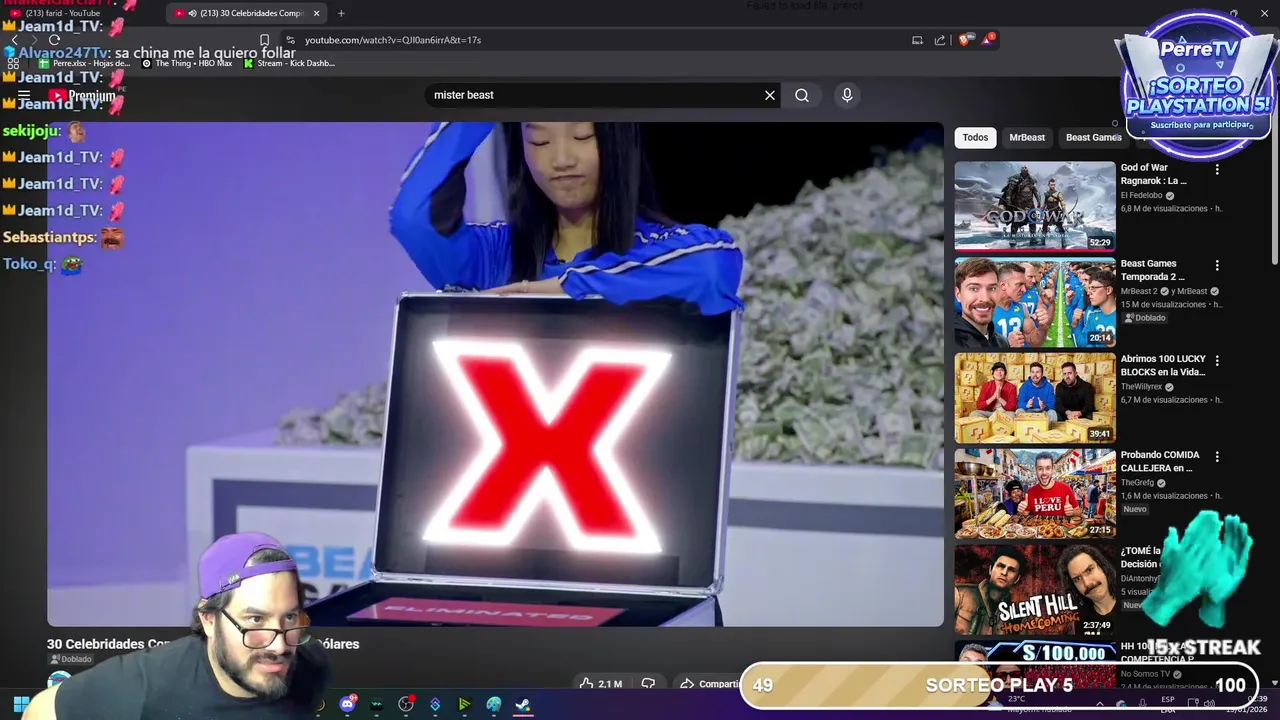Image resolution: width=1280 pixels, height=720 pixels.
Task: Start voice search with microphone icon
Action: point(847,95)
